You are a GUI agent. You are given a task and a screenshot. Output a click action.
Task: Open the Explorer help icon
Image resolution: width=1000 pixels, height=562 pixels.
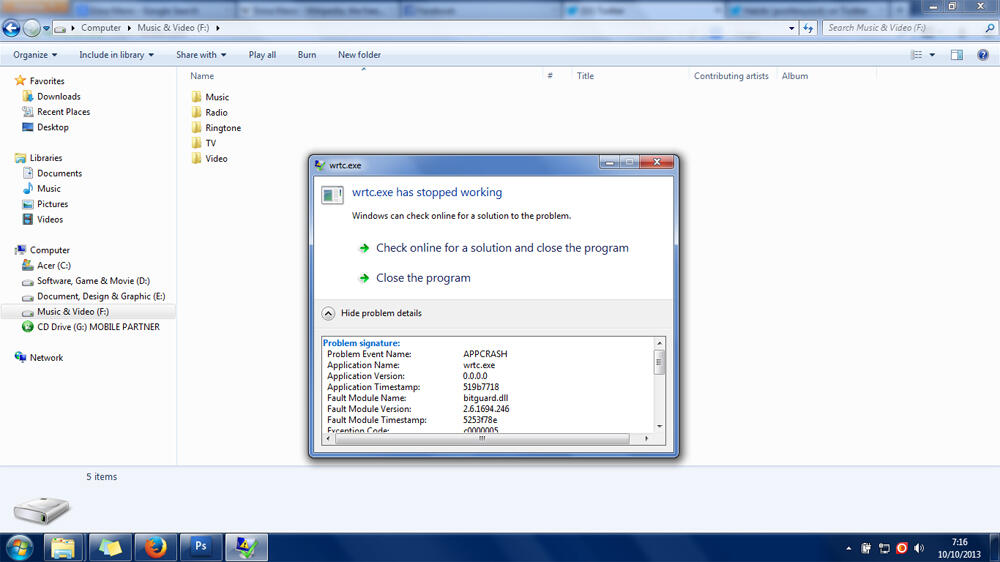(x=983, y=55)
